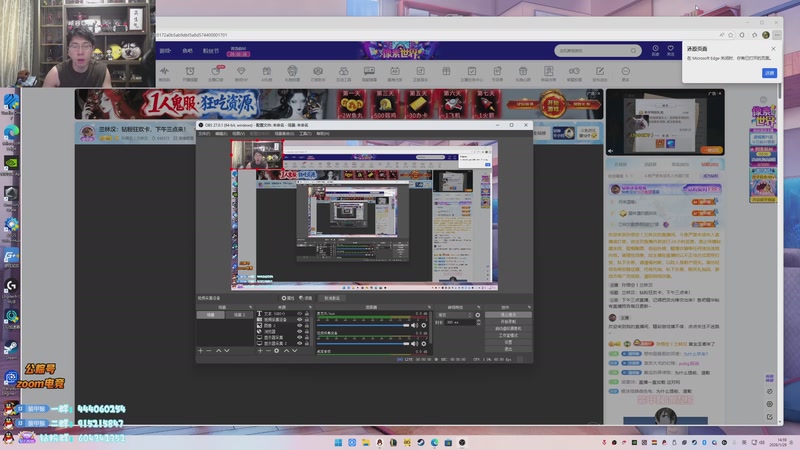Click the 停止推流 button in OBS controls
800x450 pixels.
508,315
